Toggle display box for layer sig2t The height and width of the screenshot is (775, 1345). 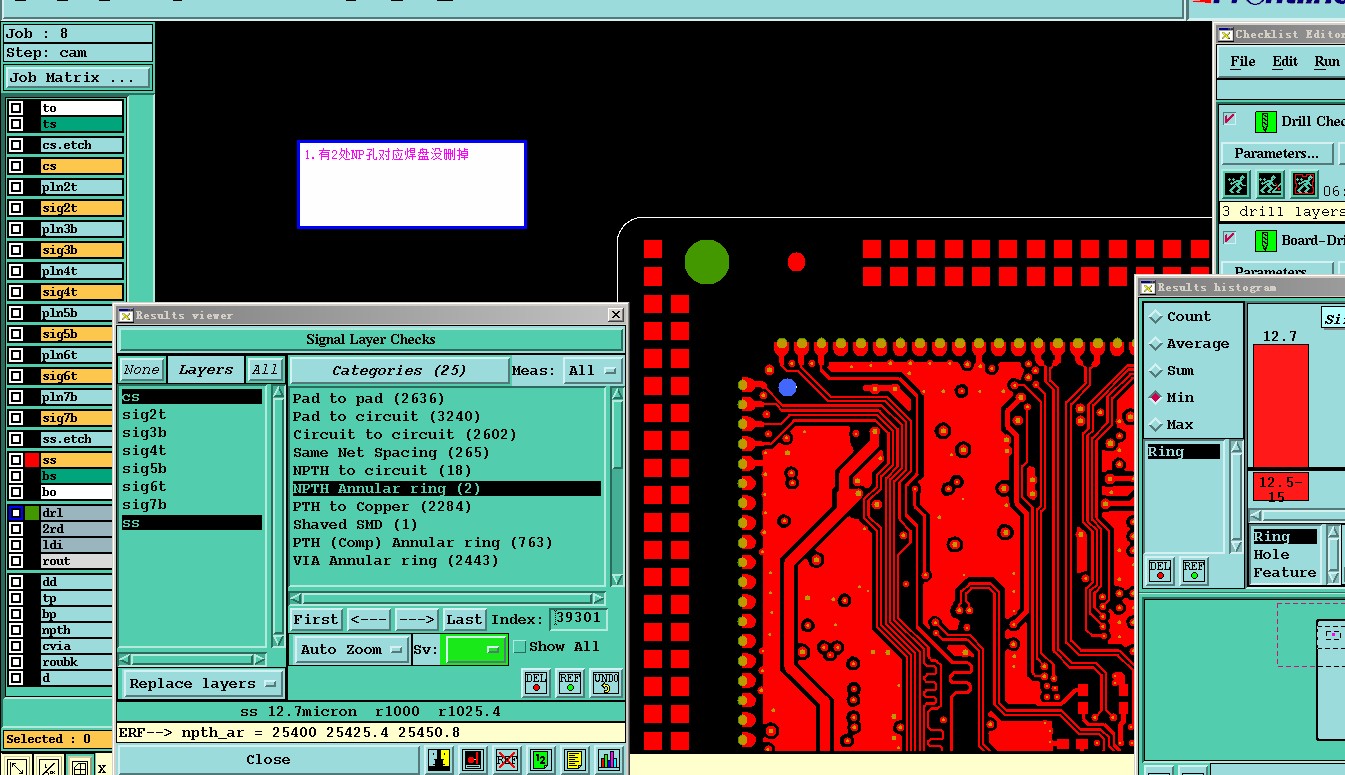pos(16,208)
